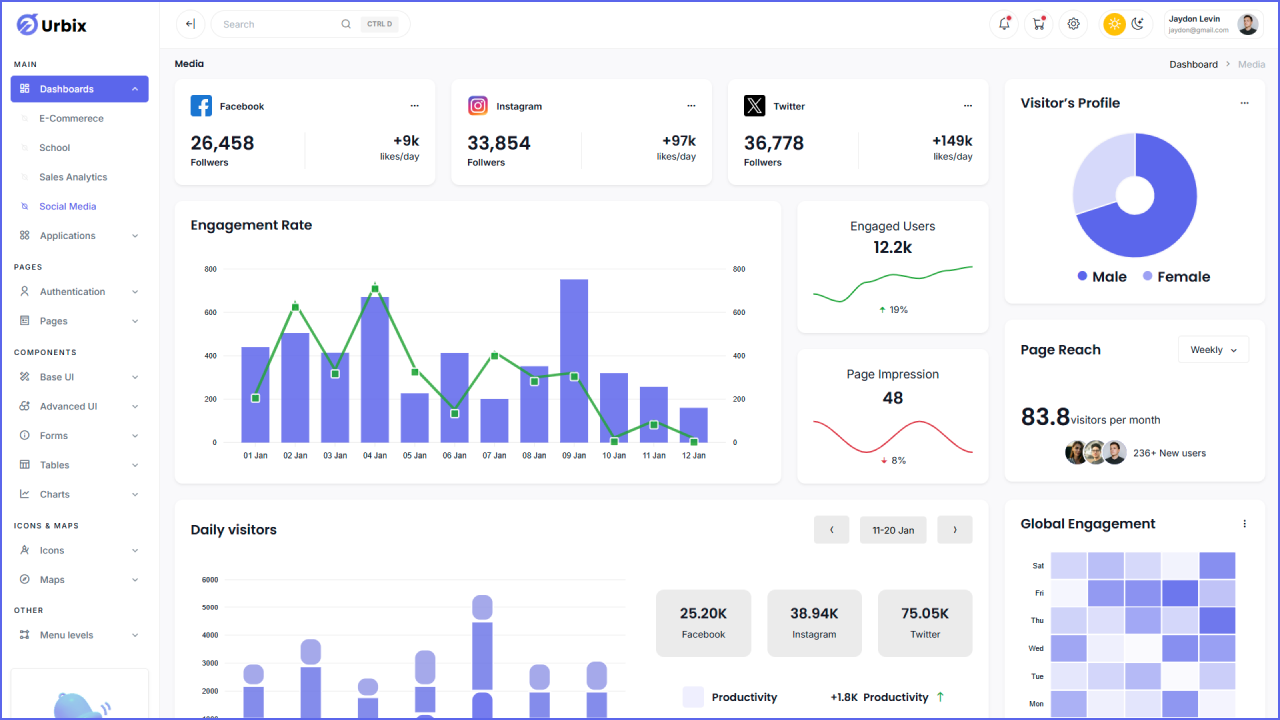Viewport: 1280px width, 720px height.
Task: Open the Weekly dropdown in Page Reach
Action: [1213, 349]
